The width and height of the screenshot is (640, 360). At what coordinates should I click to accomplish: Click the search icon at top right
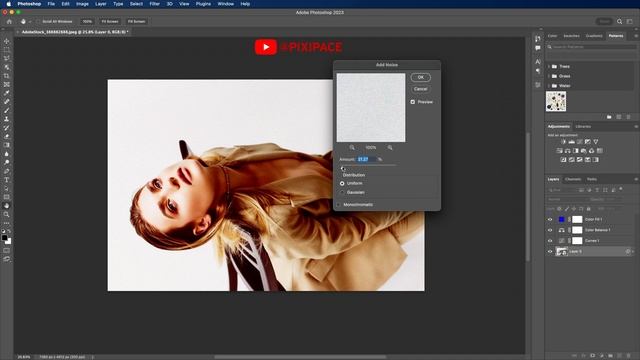(x=620, y=21)
